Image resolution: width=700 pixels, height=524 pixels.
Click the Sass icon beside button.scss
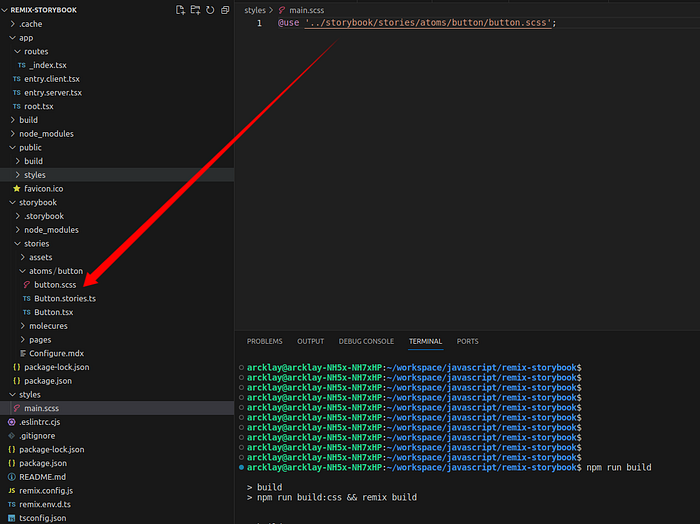pos(26,285)
